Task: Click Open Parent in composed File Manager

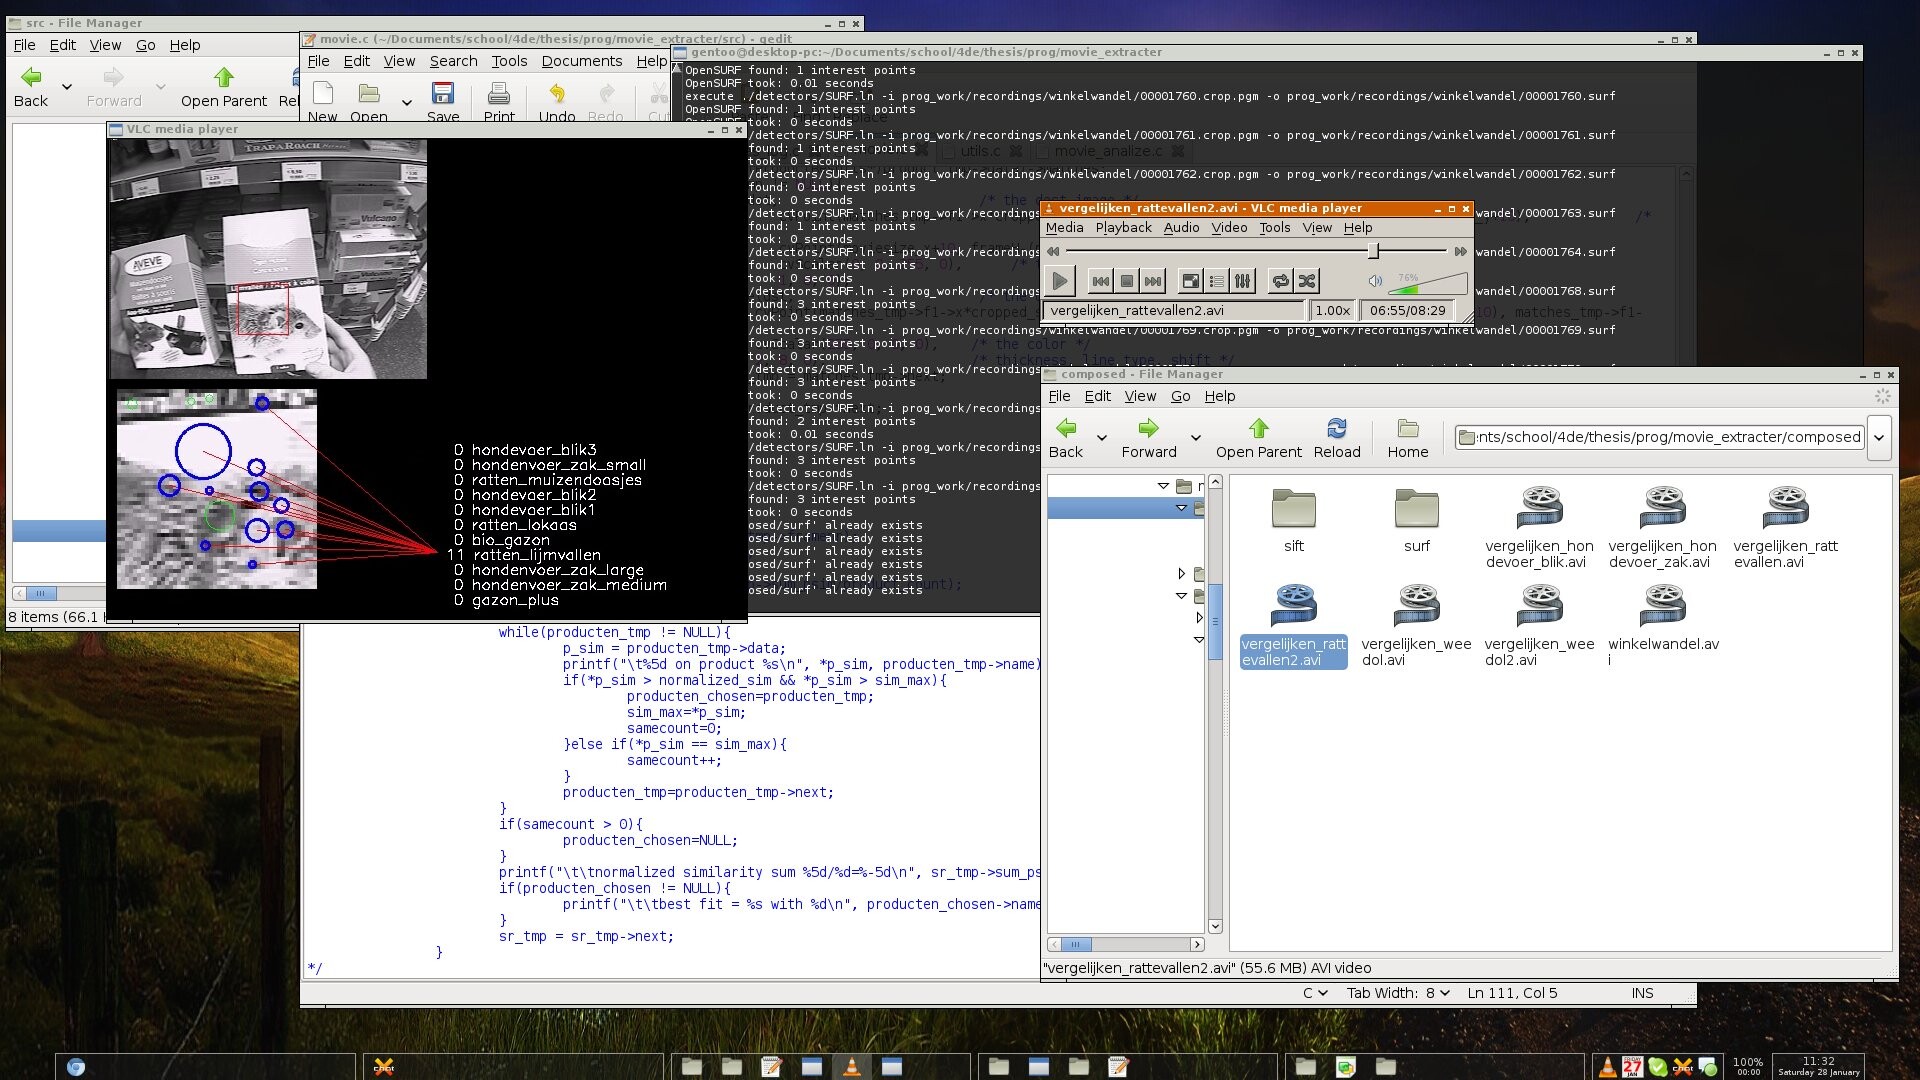Action: 1258,438
